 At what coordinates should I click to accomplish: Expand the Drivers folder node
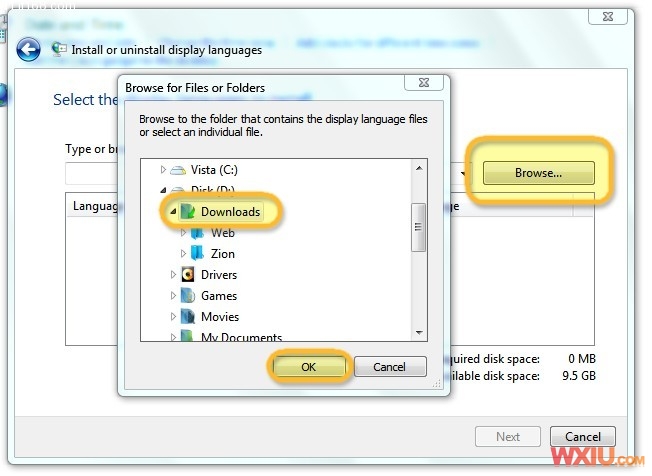pyautogui.click(x=173, y=275)
